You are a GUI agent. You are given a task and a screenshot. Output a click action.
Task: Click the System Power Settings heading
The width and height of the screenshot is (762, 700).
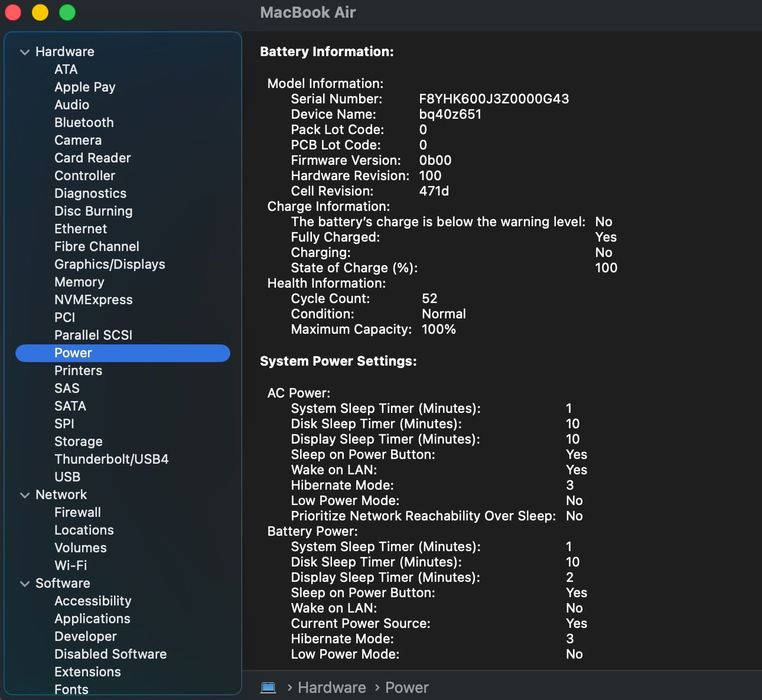coord(338,361)
